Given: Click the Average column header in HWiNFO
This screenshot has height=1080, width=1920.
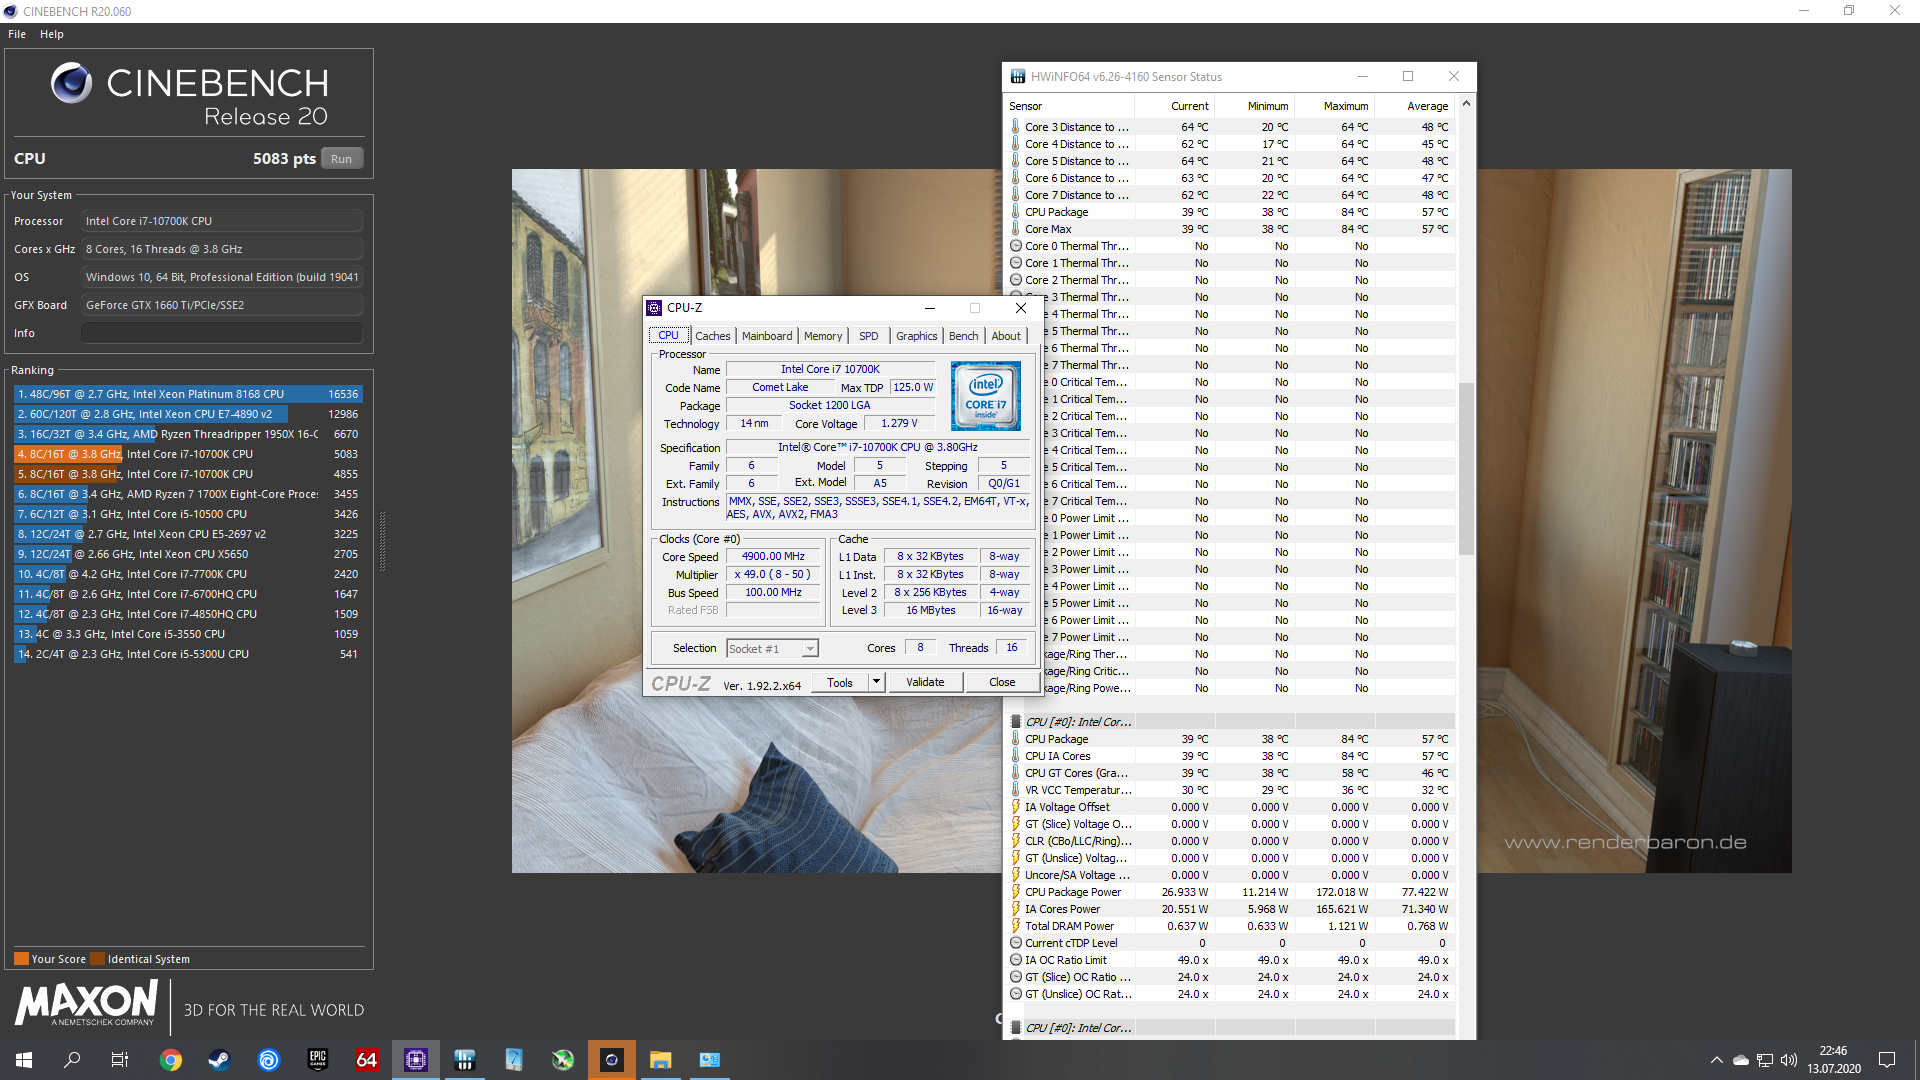Looking at the screenshot, I should (x=1415, y=106).
